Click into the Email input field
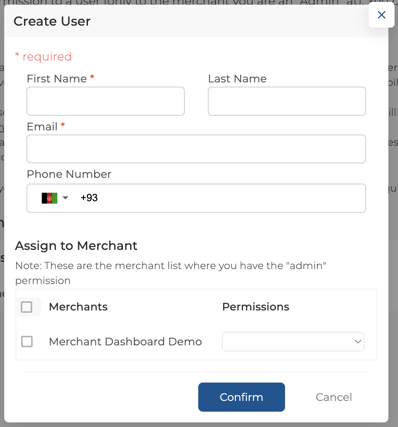 pyautogui.click(x=196, y=149)
